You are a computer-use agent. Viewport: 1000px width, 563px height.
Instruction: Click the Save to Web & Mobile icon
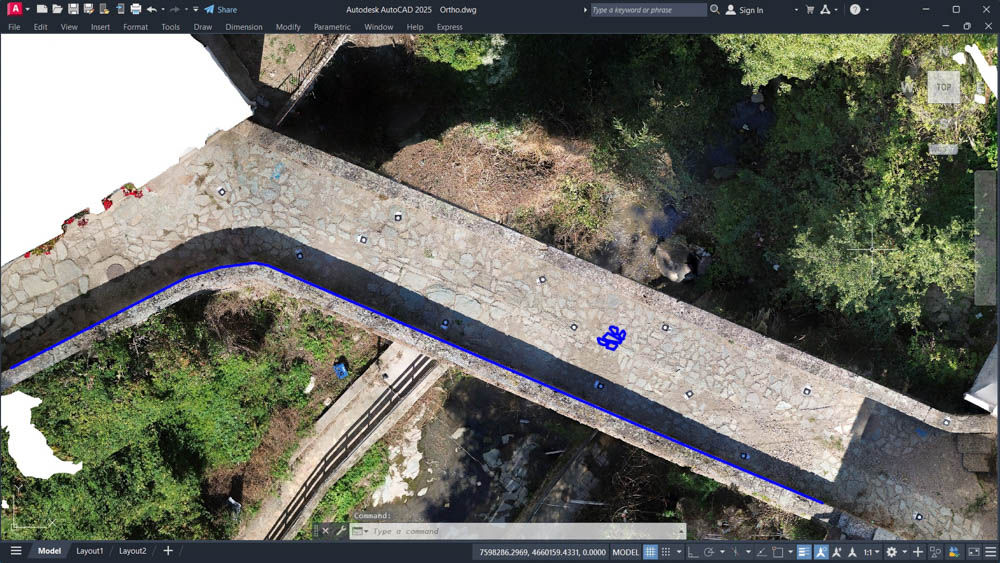point(120,9)
